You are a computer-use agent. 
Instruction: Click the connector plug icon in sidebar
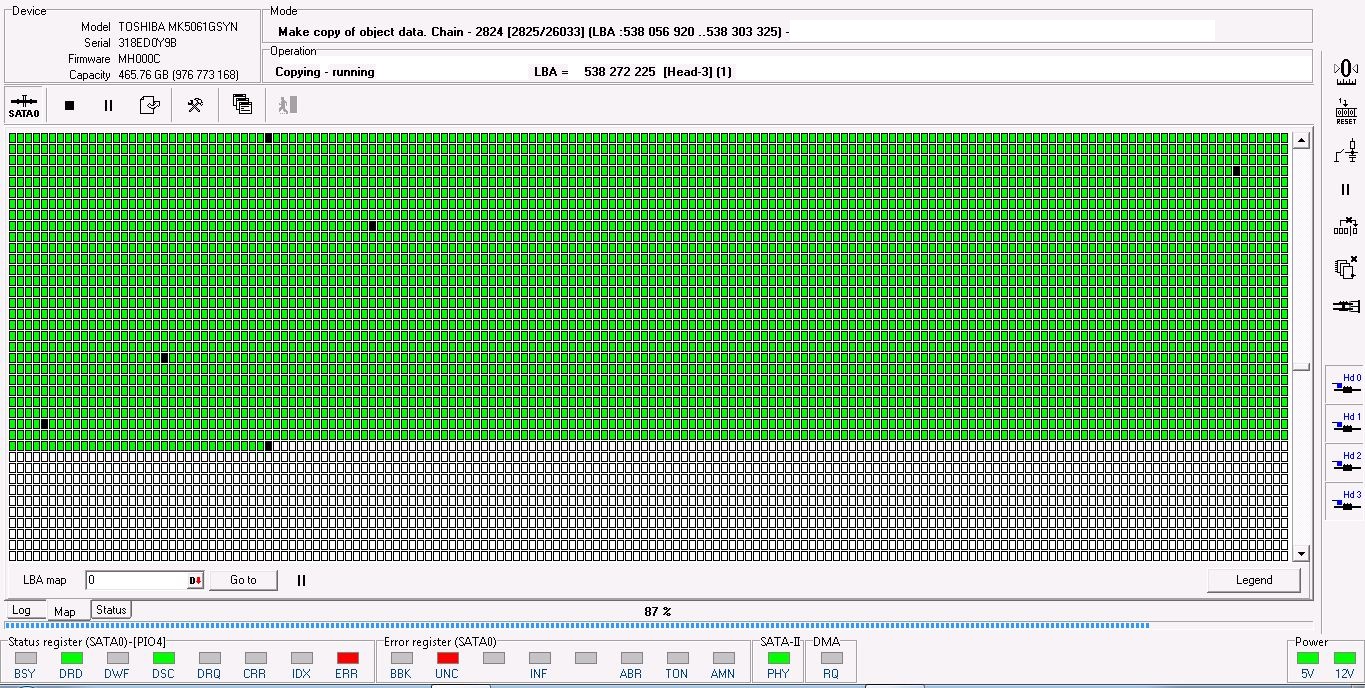(x=1346, y=306)
